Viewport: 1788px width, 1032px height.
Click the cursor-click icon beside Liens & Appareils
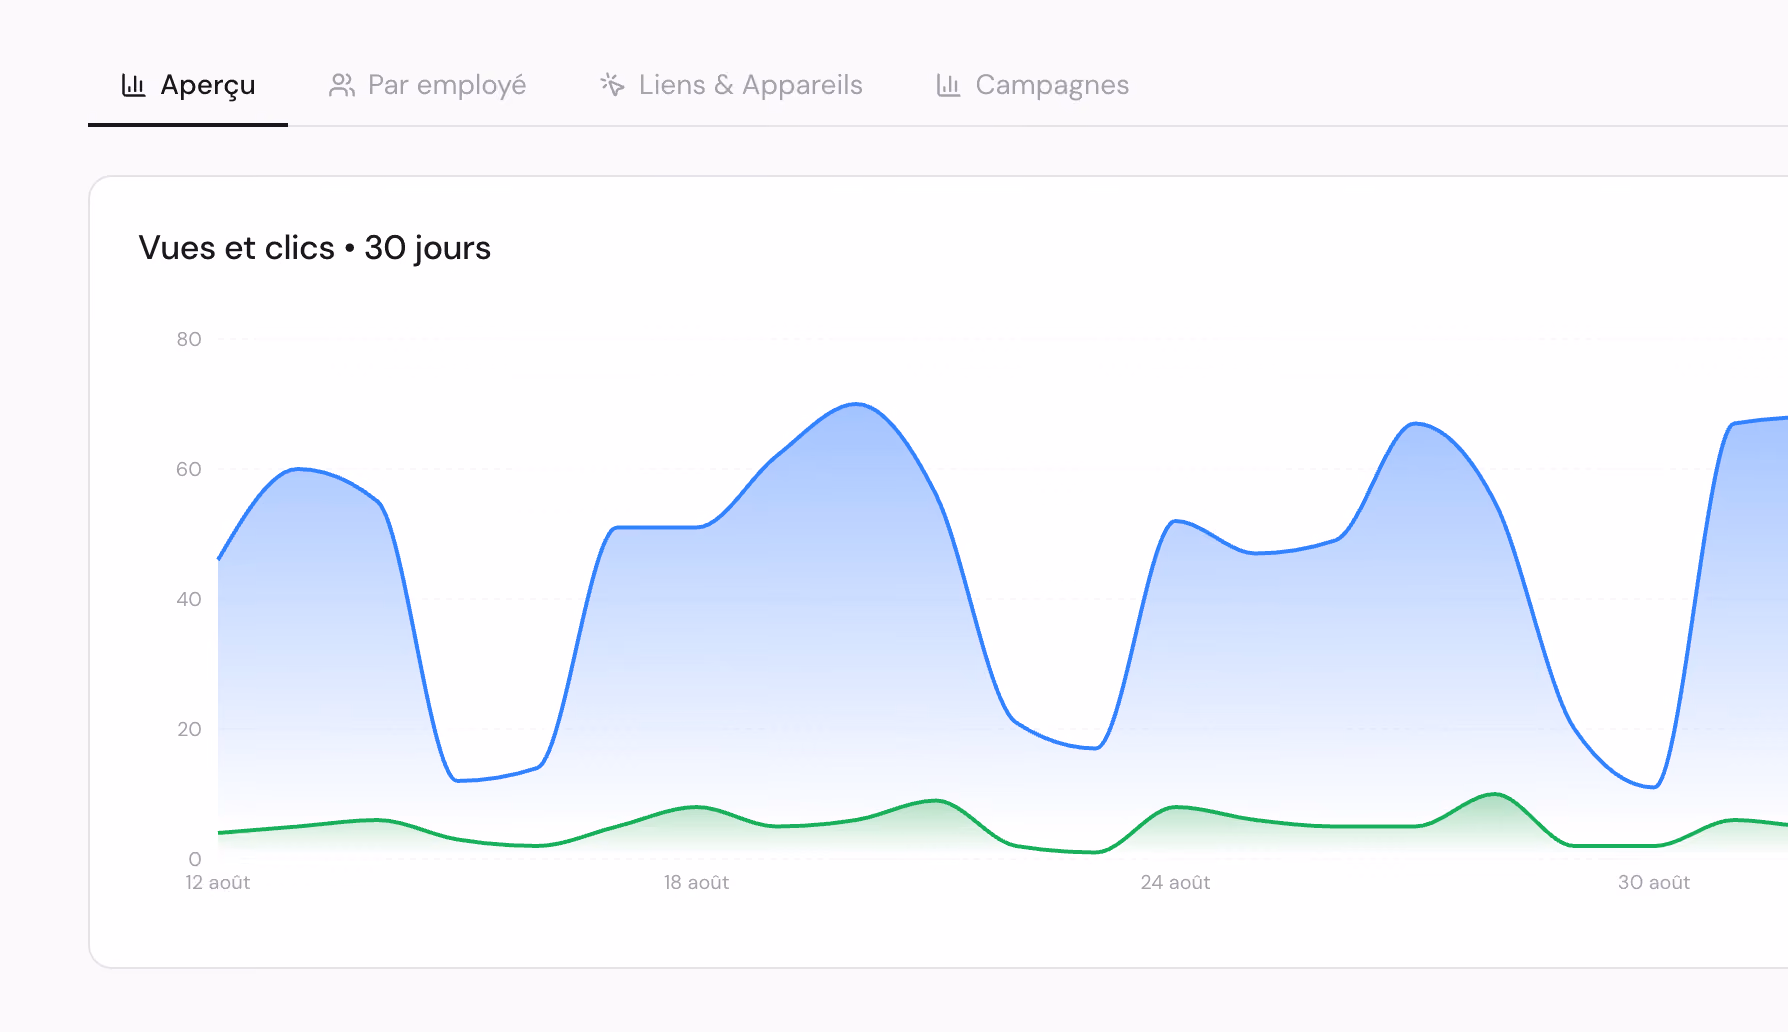[612, 85]
